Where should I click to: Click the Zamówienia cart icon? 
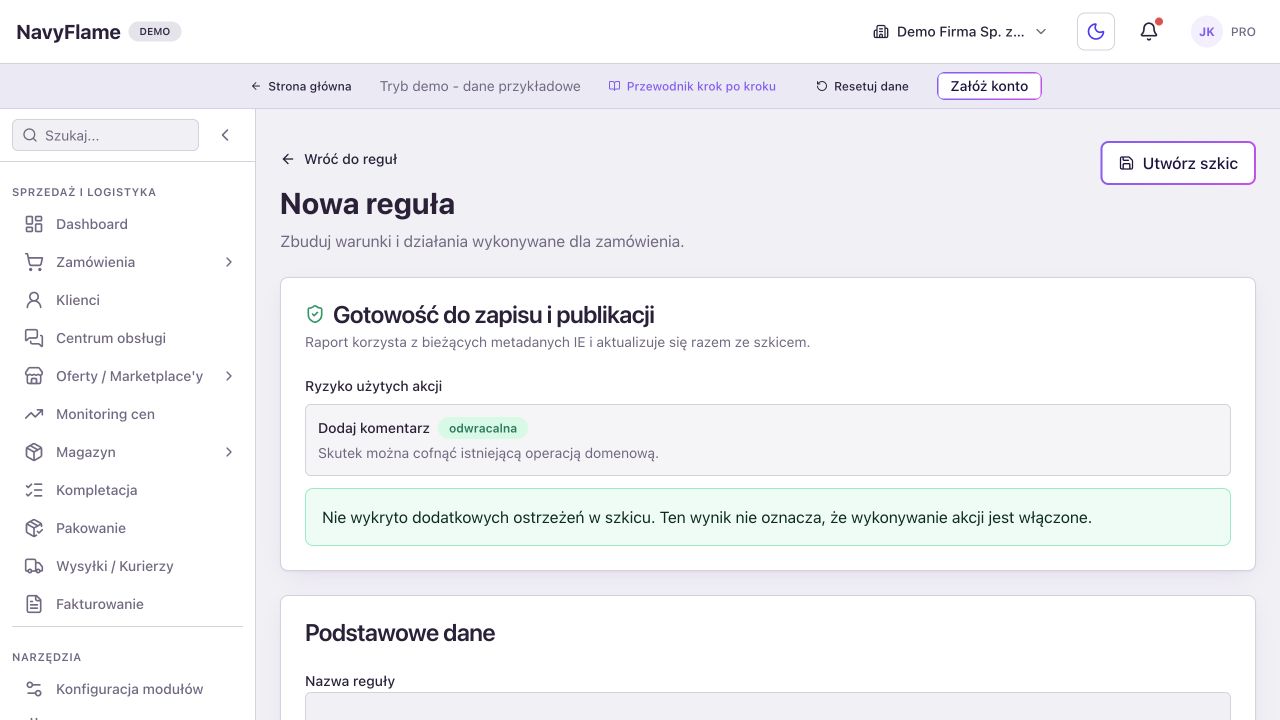point(34,262)
